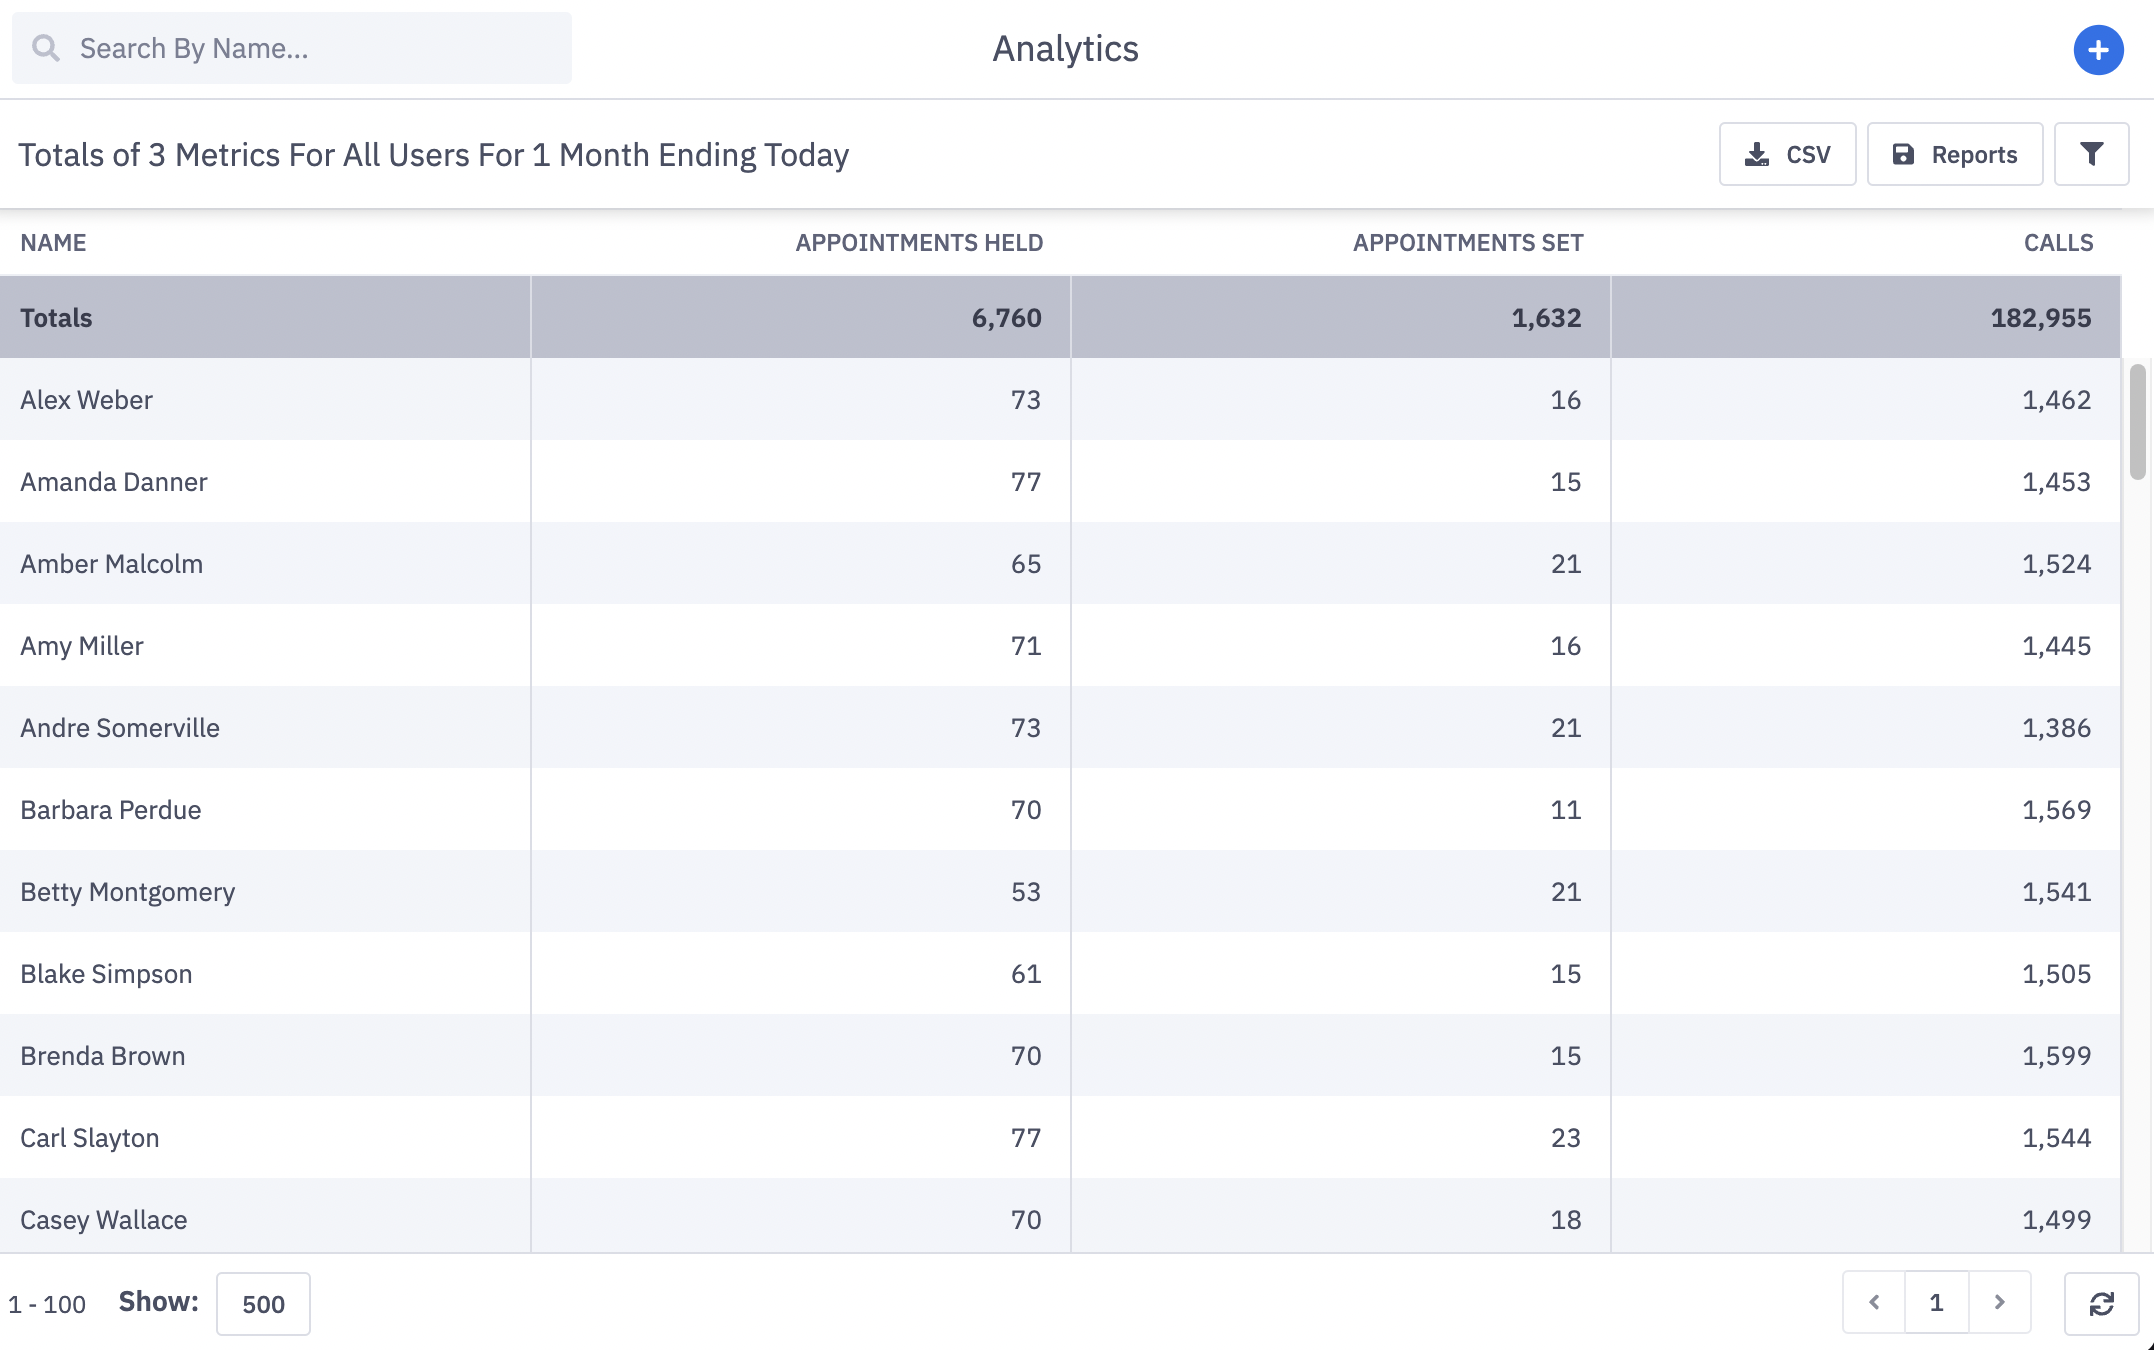The width and height of the screenshot is (2154, 1350).
Task: Sort by Appointments Held column header
Action: (x=919, y=243)
